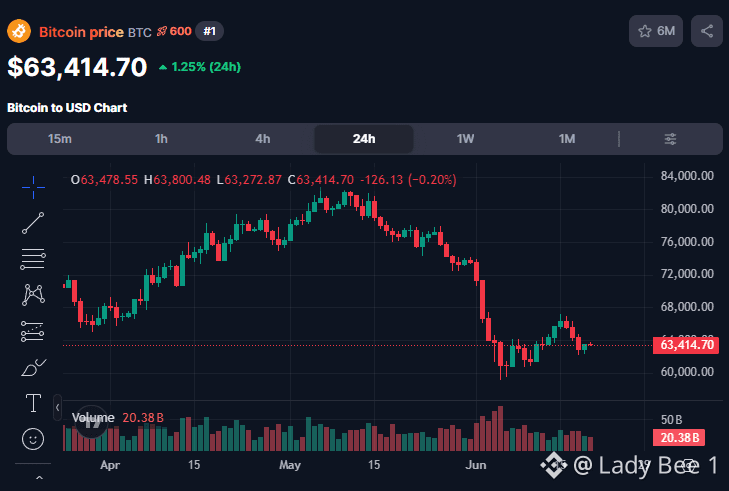Switch to the 15m interval
This screenshot has width=729, height=491.
(x=60, y=139)
